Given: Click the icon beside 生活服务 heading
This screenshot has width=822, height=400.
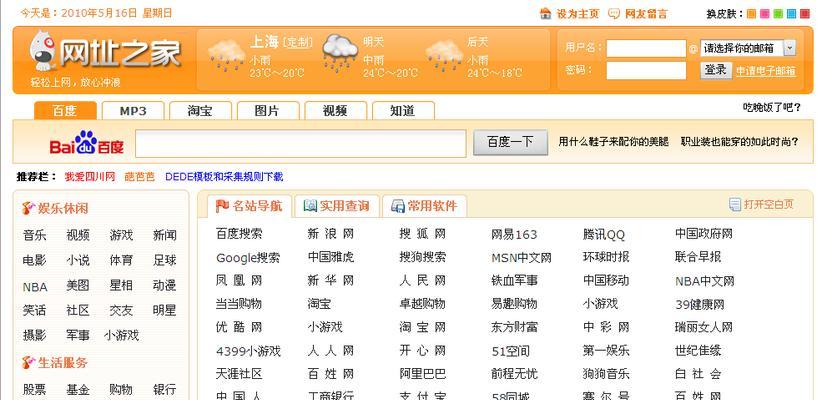Looking at the screenshot, I should tap(28, 362).
